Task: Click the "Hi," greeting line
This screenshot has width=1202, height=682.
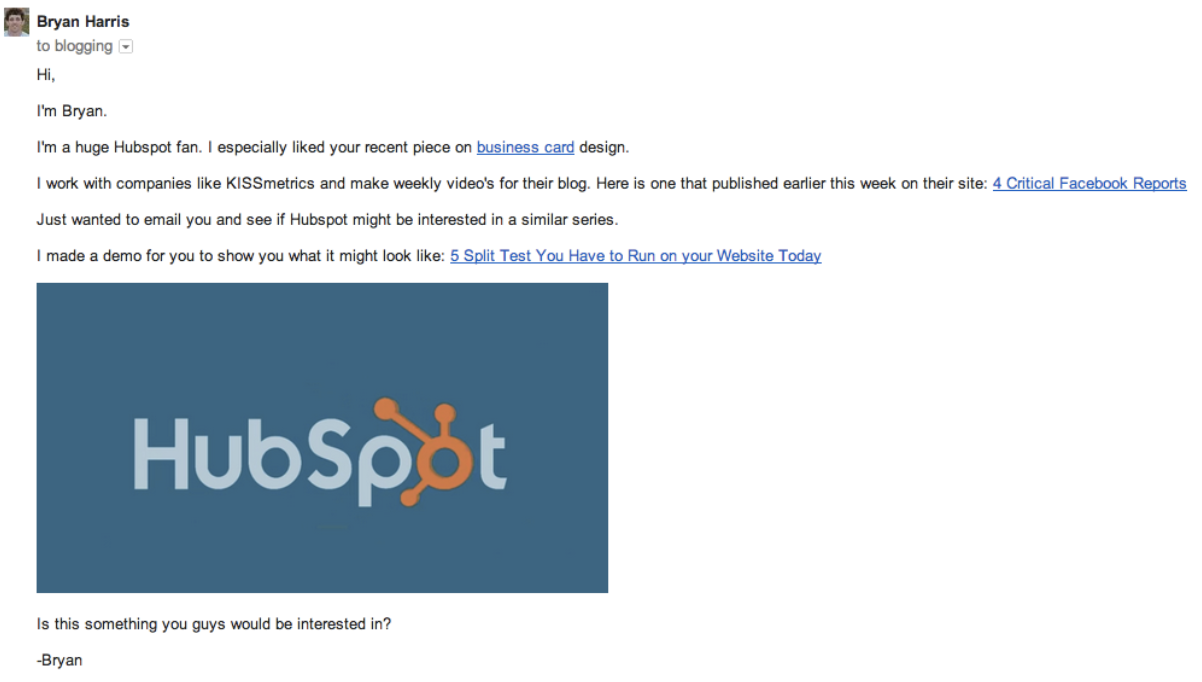Action: tap(45, 75)
